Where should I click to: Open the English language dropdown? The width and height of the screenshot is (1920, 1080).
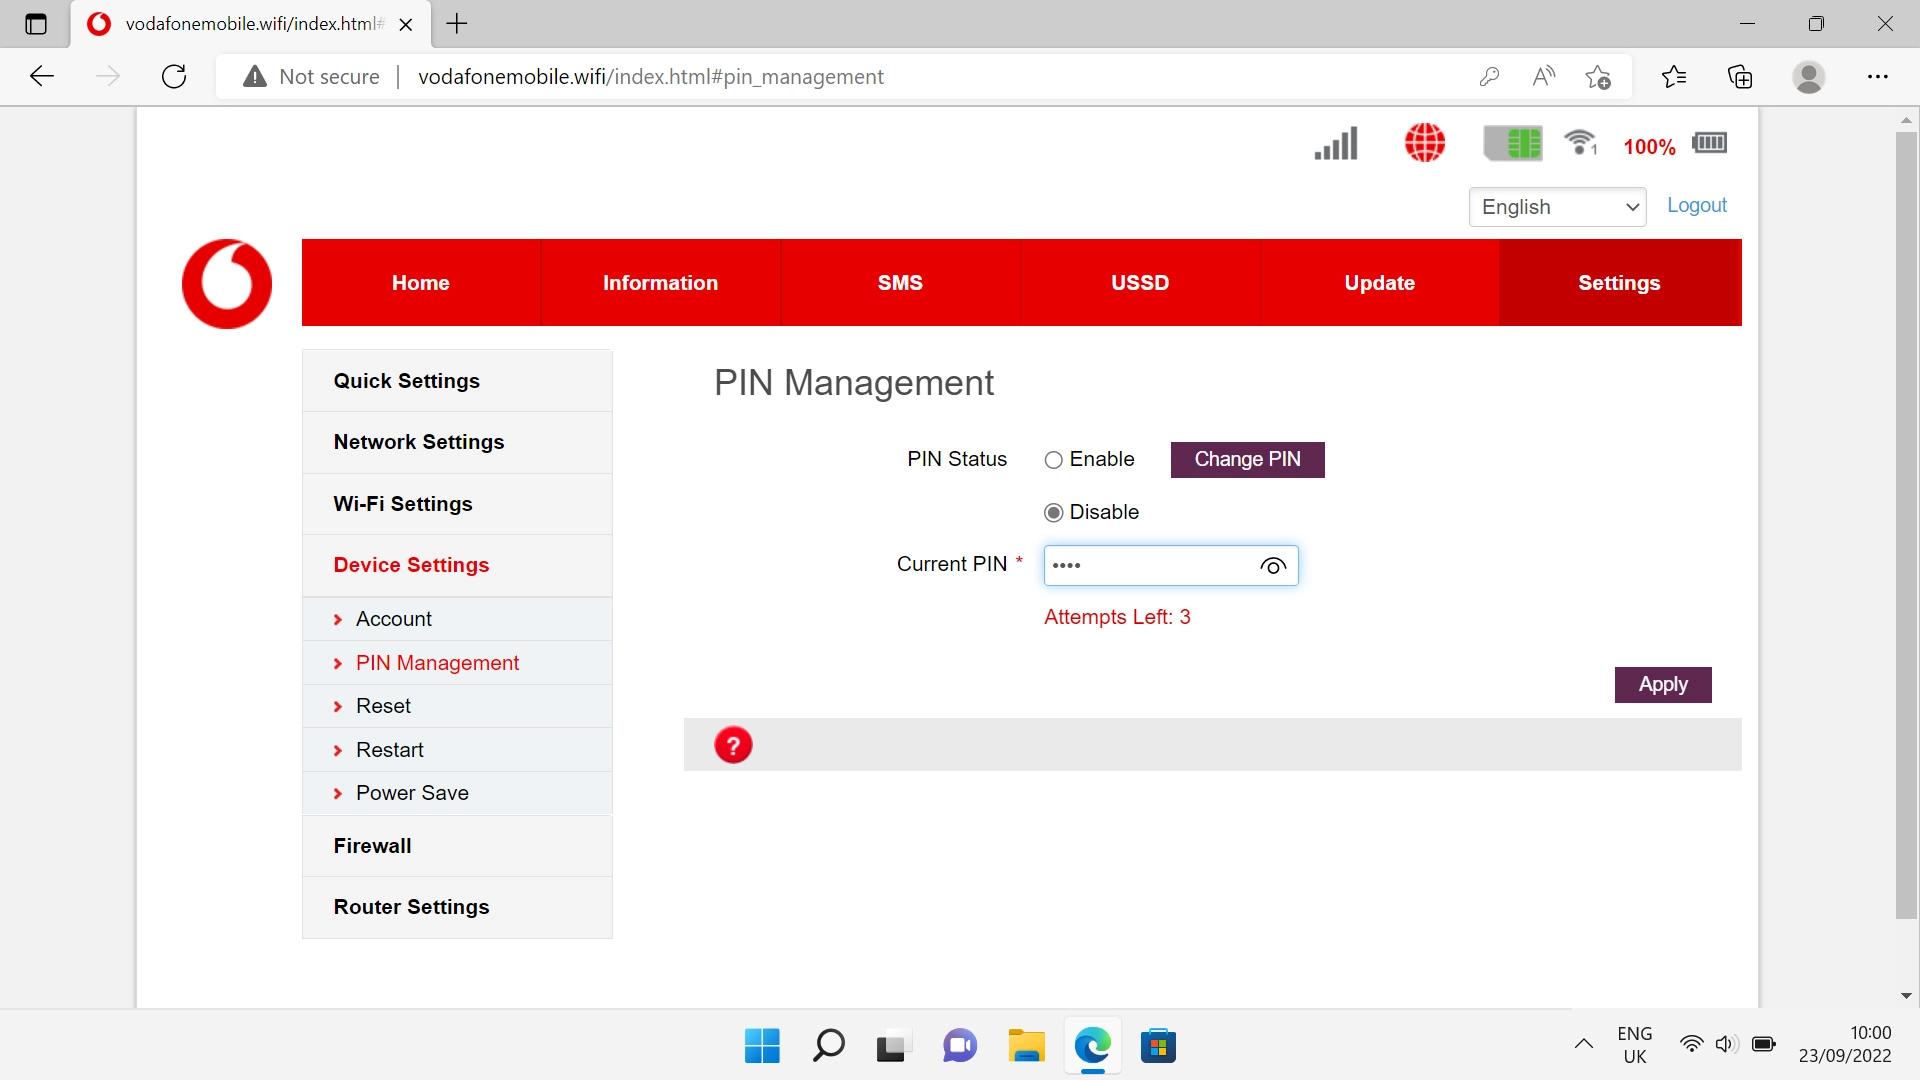coord(1557,207)
